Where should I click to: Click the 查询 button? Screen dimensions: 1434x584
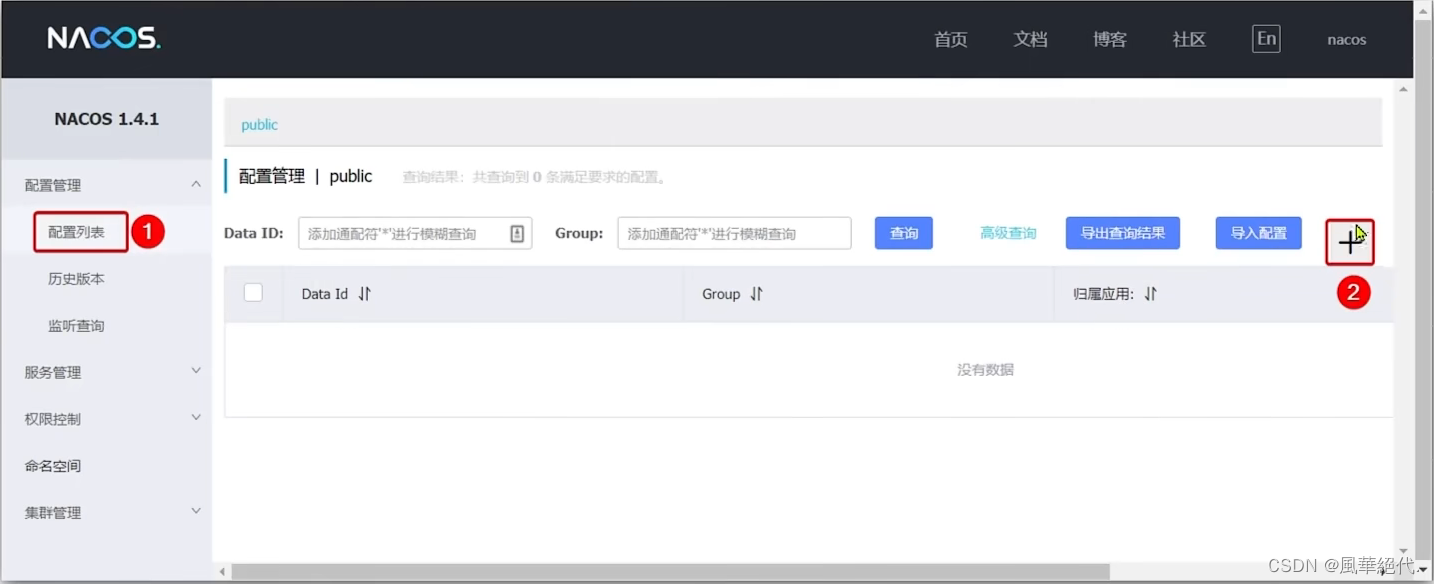(x=904, y=233)
